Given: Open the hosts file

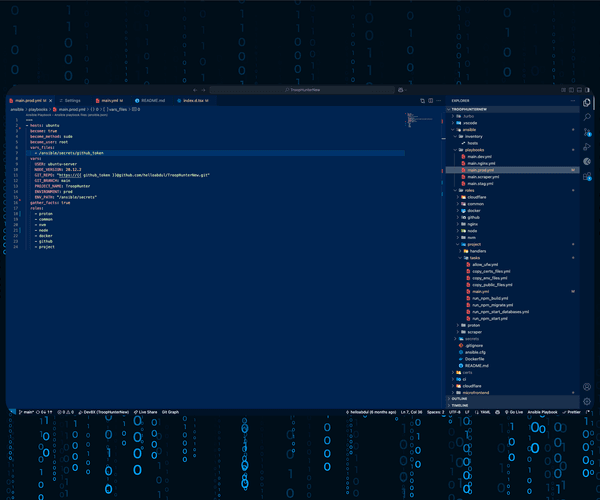Looking at the screenshot, I should (x=512, y=143).
